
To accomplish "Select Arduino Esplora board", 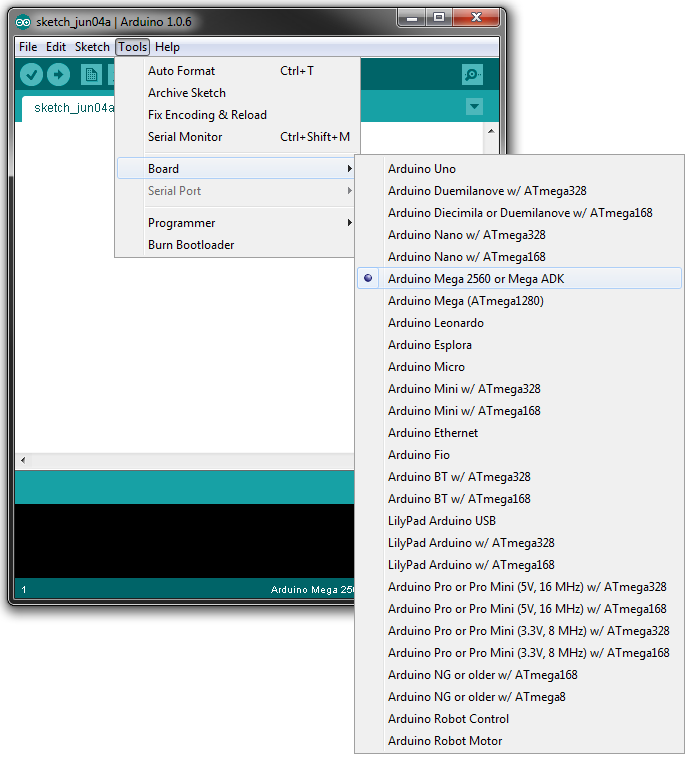I will tap(519, 345).
